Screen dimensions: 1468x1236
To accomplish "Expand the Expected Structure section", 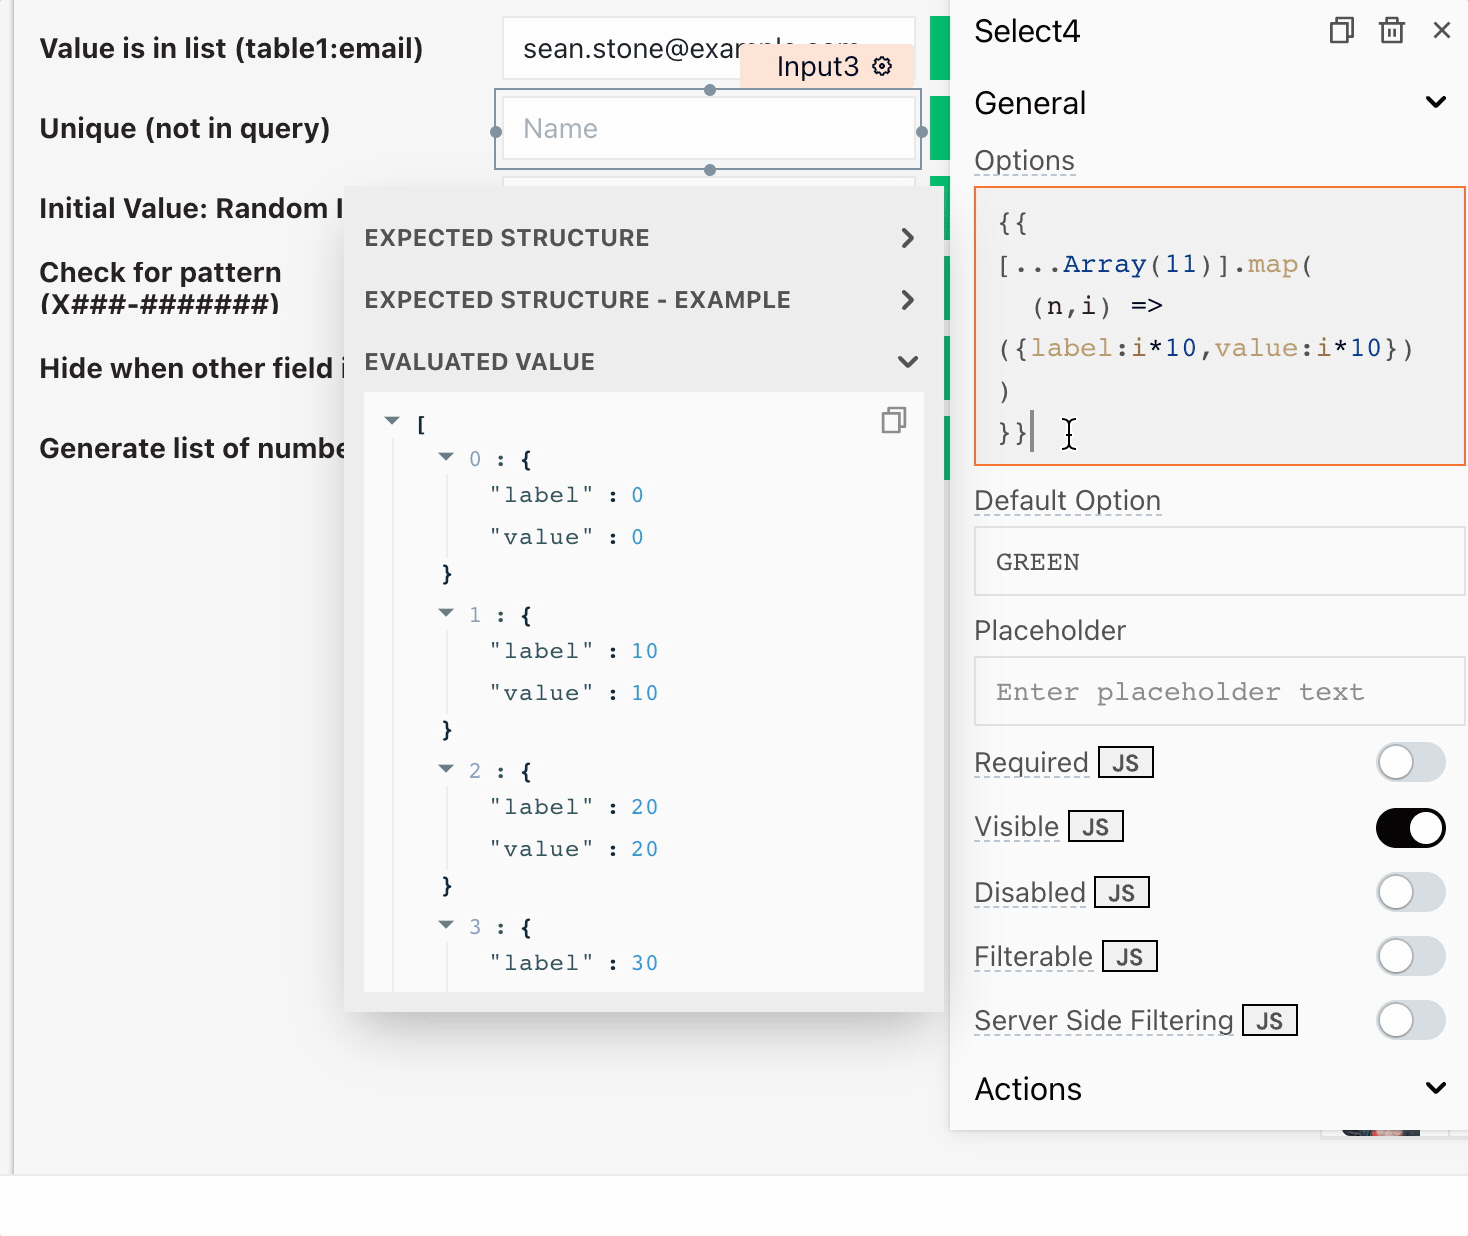I will 907,238.
